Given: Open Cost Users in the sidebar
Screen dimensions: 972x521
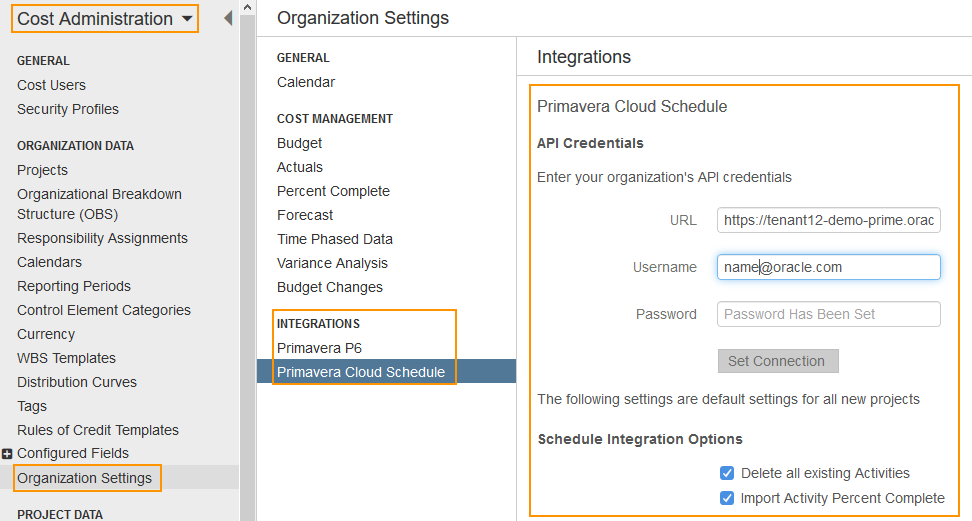Looking at the screenshot, I should point(51,85).
